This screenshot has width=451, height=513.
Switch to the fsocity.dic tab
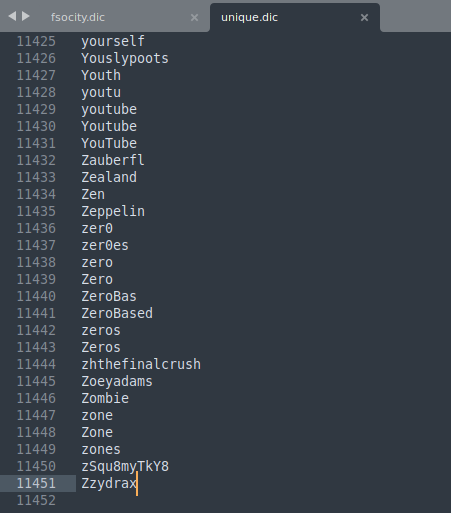pyautogui.click(x=78, y=17)
